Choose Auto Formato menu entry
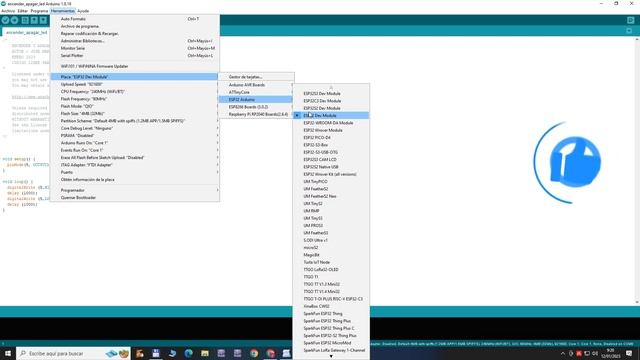The height and width of the screenshot is (360, 640). (135, 19)
